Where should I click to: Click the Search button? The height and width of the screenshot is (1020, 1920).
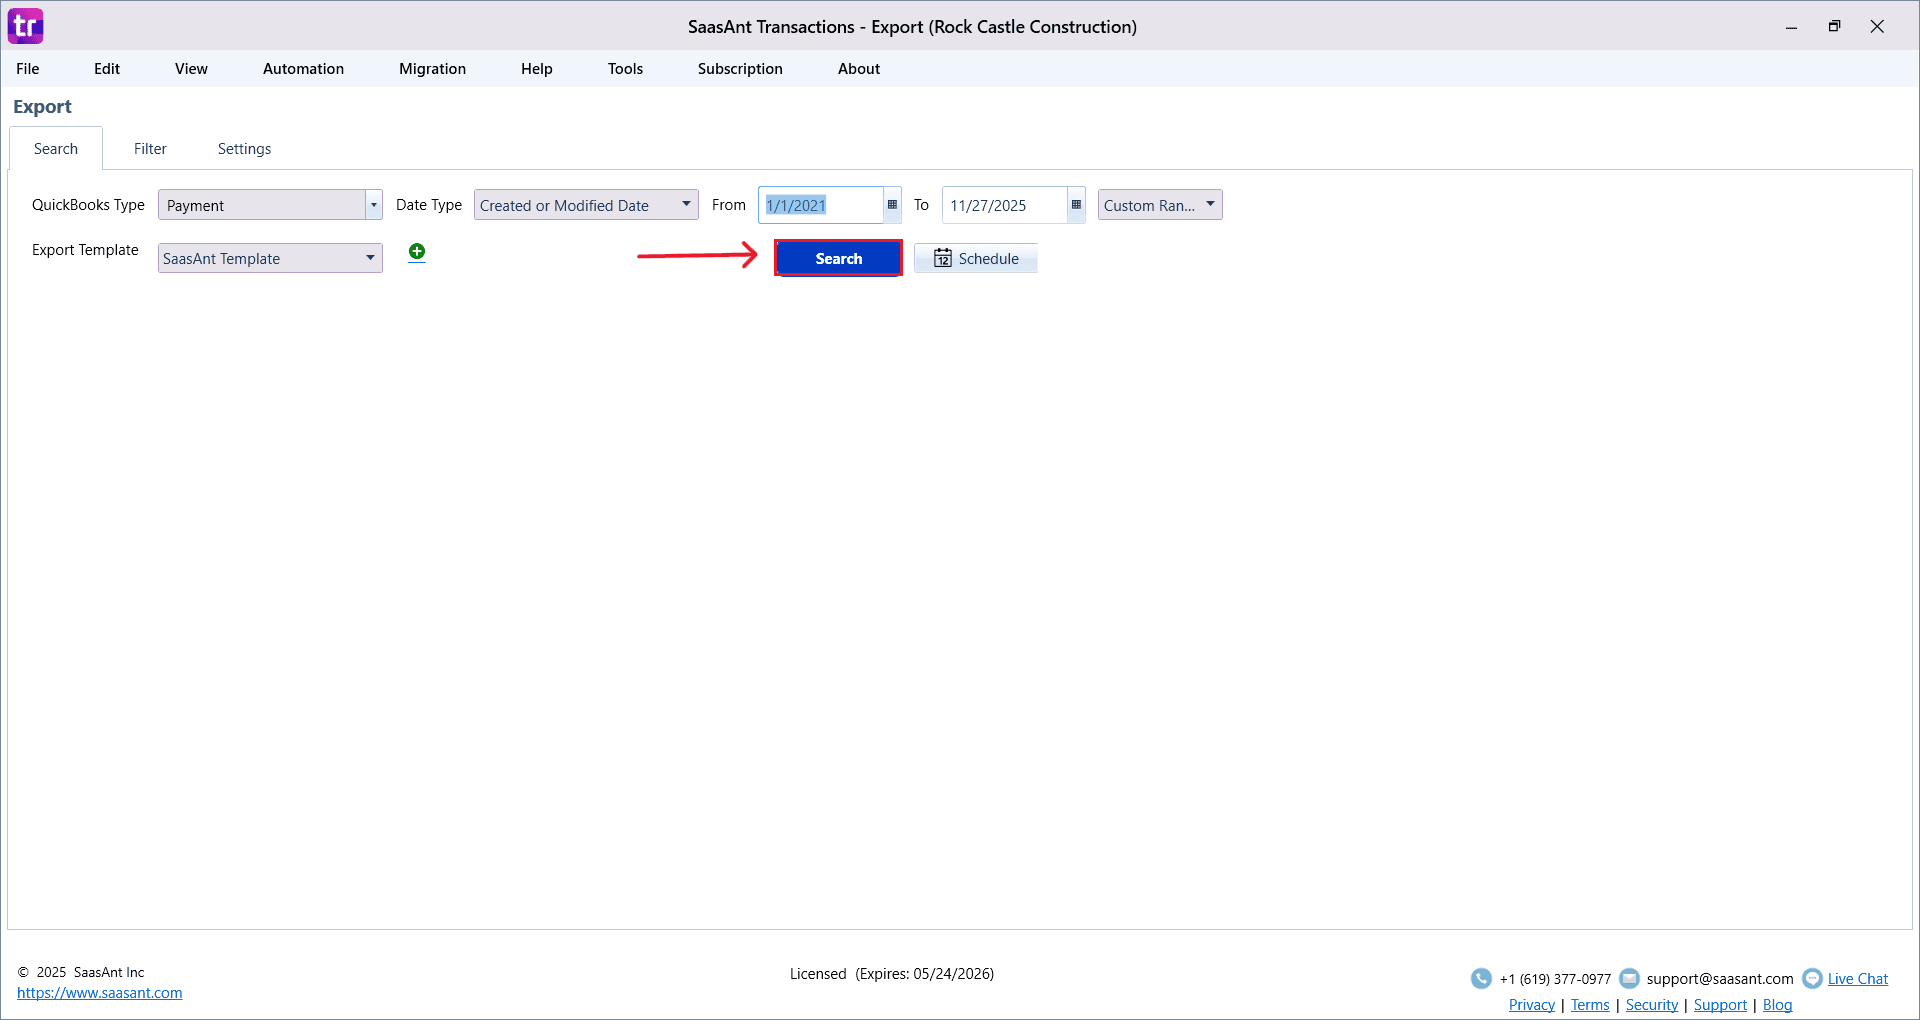838,258
